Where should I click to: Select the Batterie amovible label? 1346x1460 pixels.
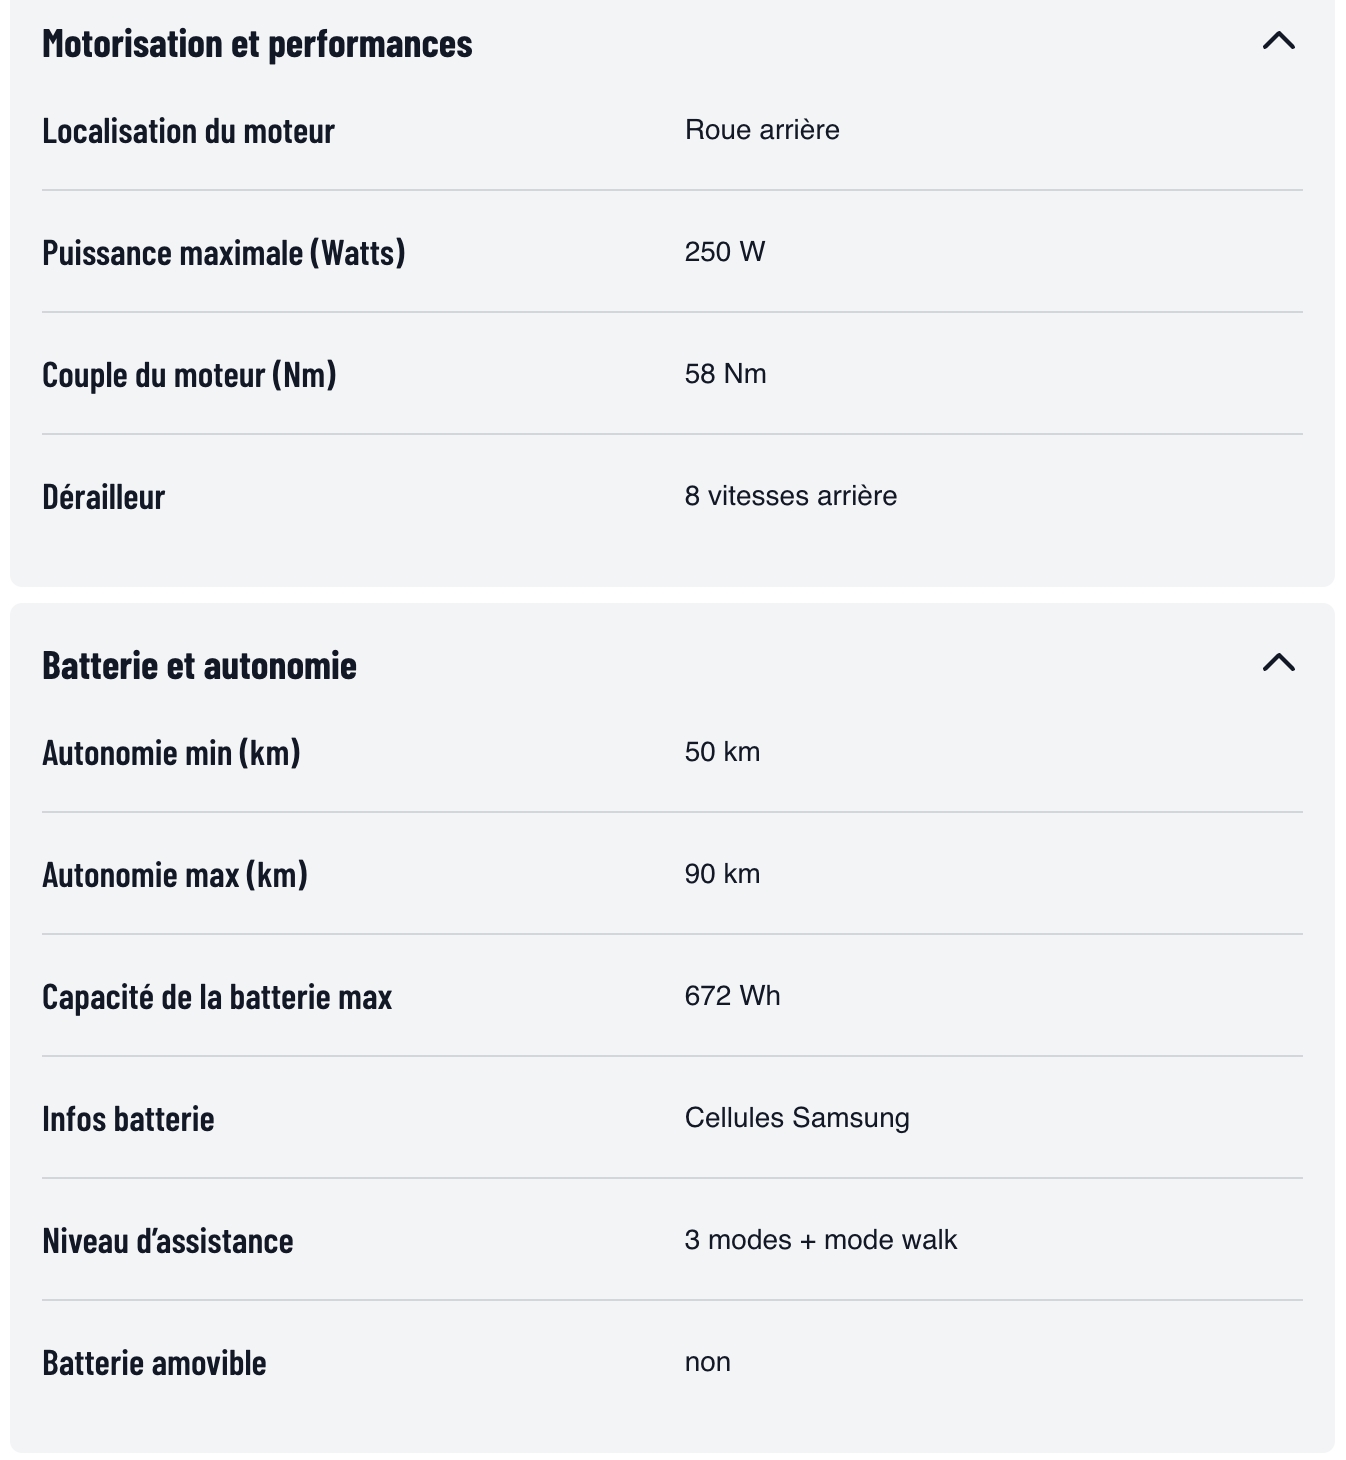154,1363
